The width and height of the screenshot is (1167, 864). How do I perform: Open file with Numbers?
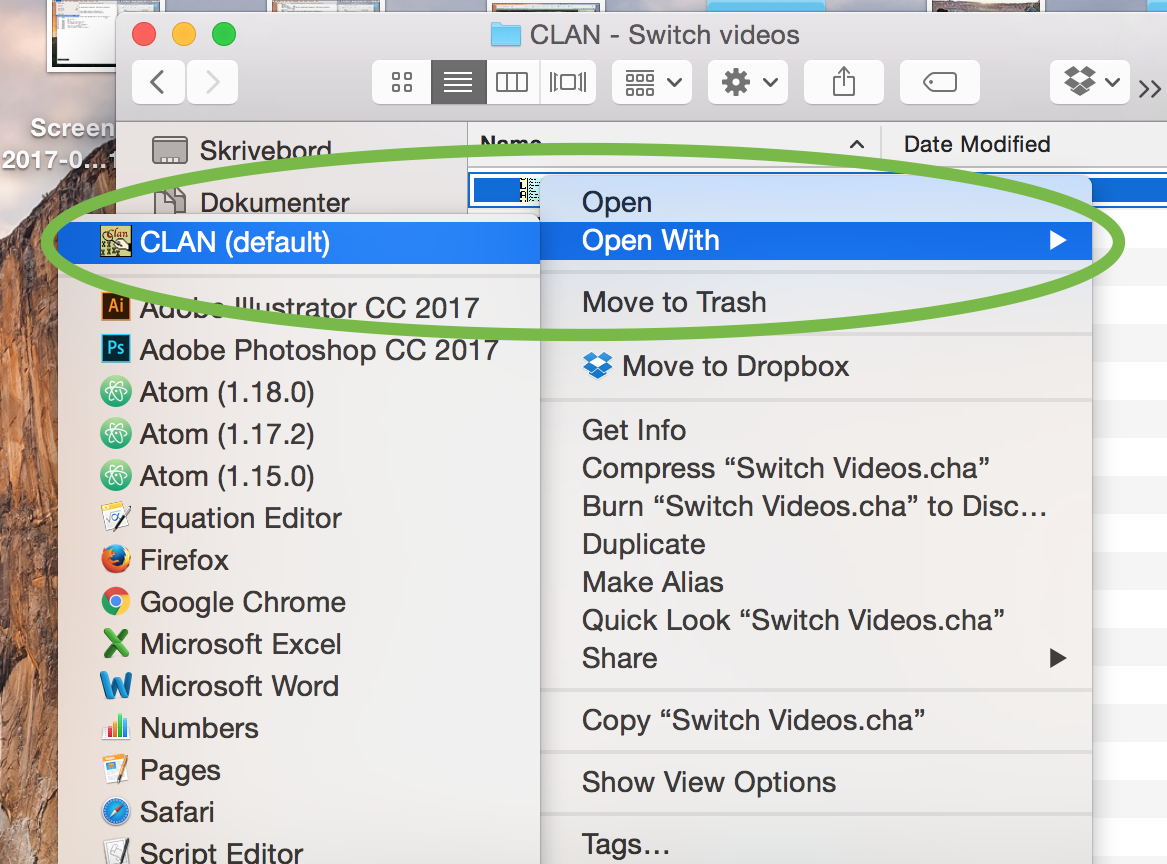coord(299,728)
